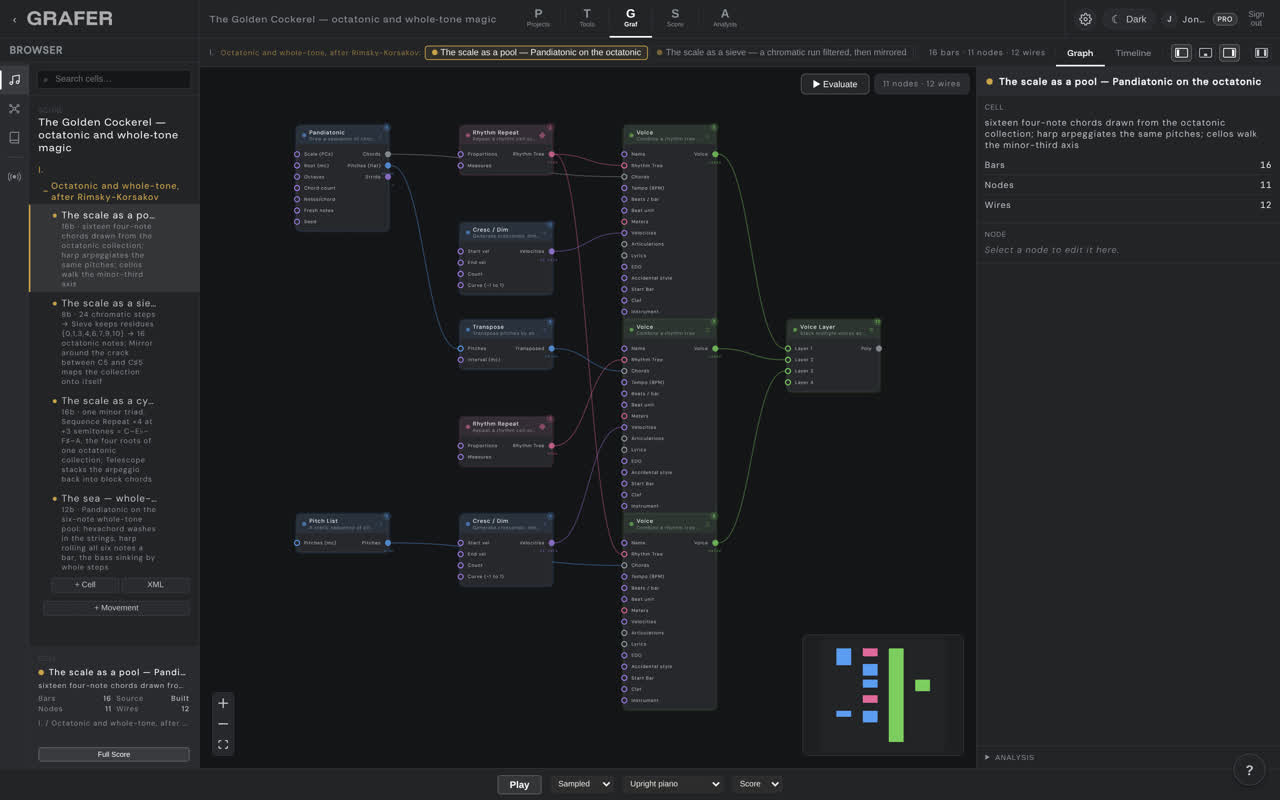
Task: Click the XML button
Action: tap(155, 584)
